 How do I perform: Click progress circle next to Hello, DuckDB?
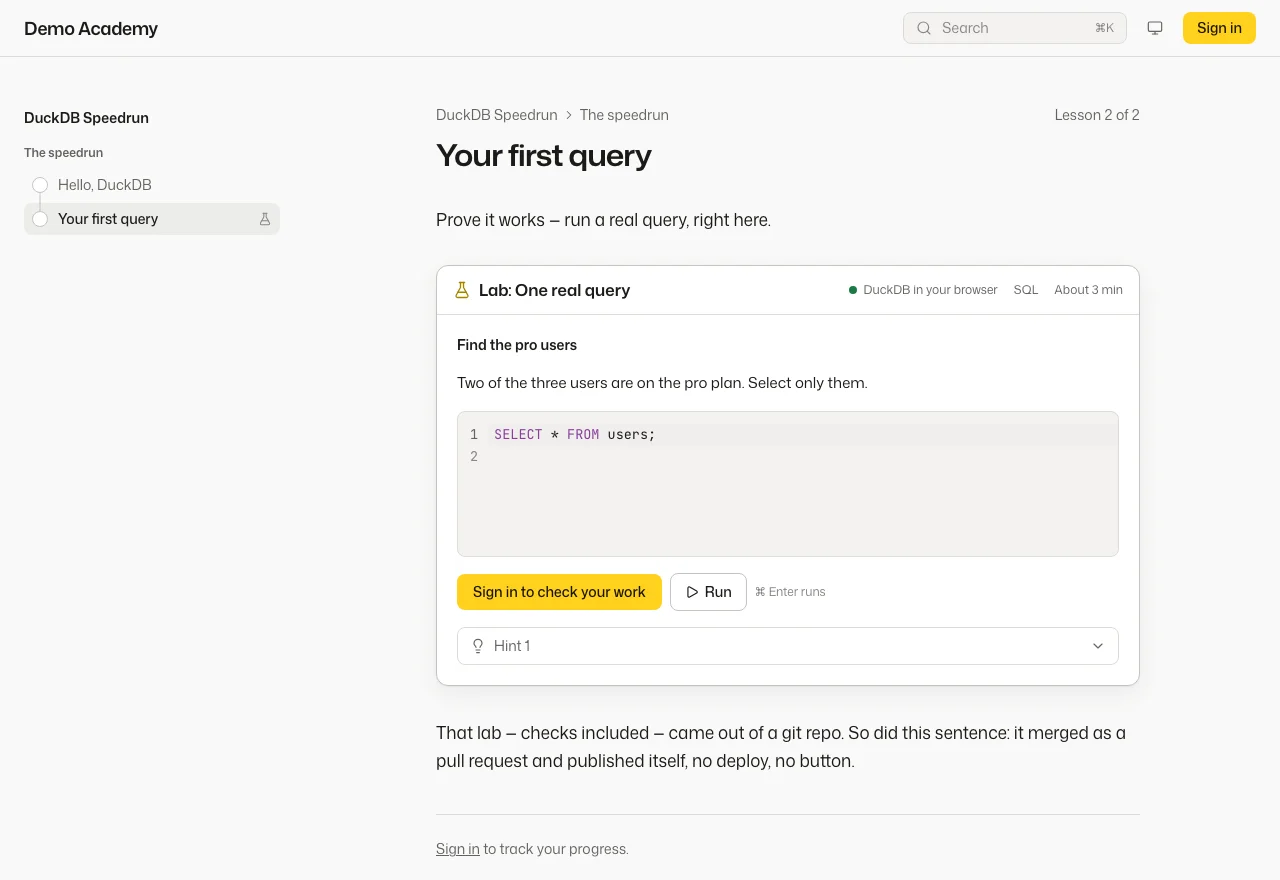(x=40, y=185)
